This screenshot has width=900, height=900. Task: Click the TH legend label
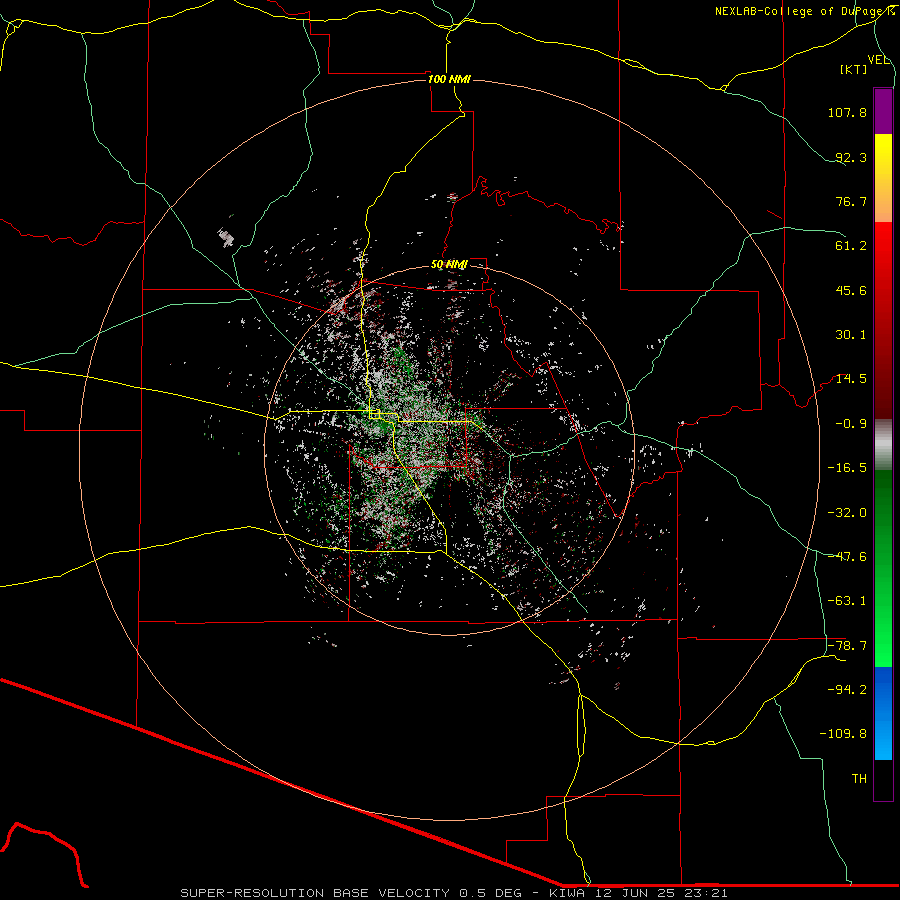(x=859, y=778)
